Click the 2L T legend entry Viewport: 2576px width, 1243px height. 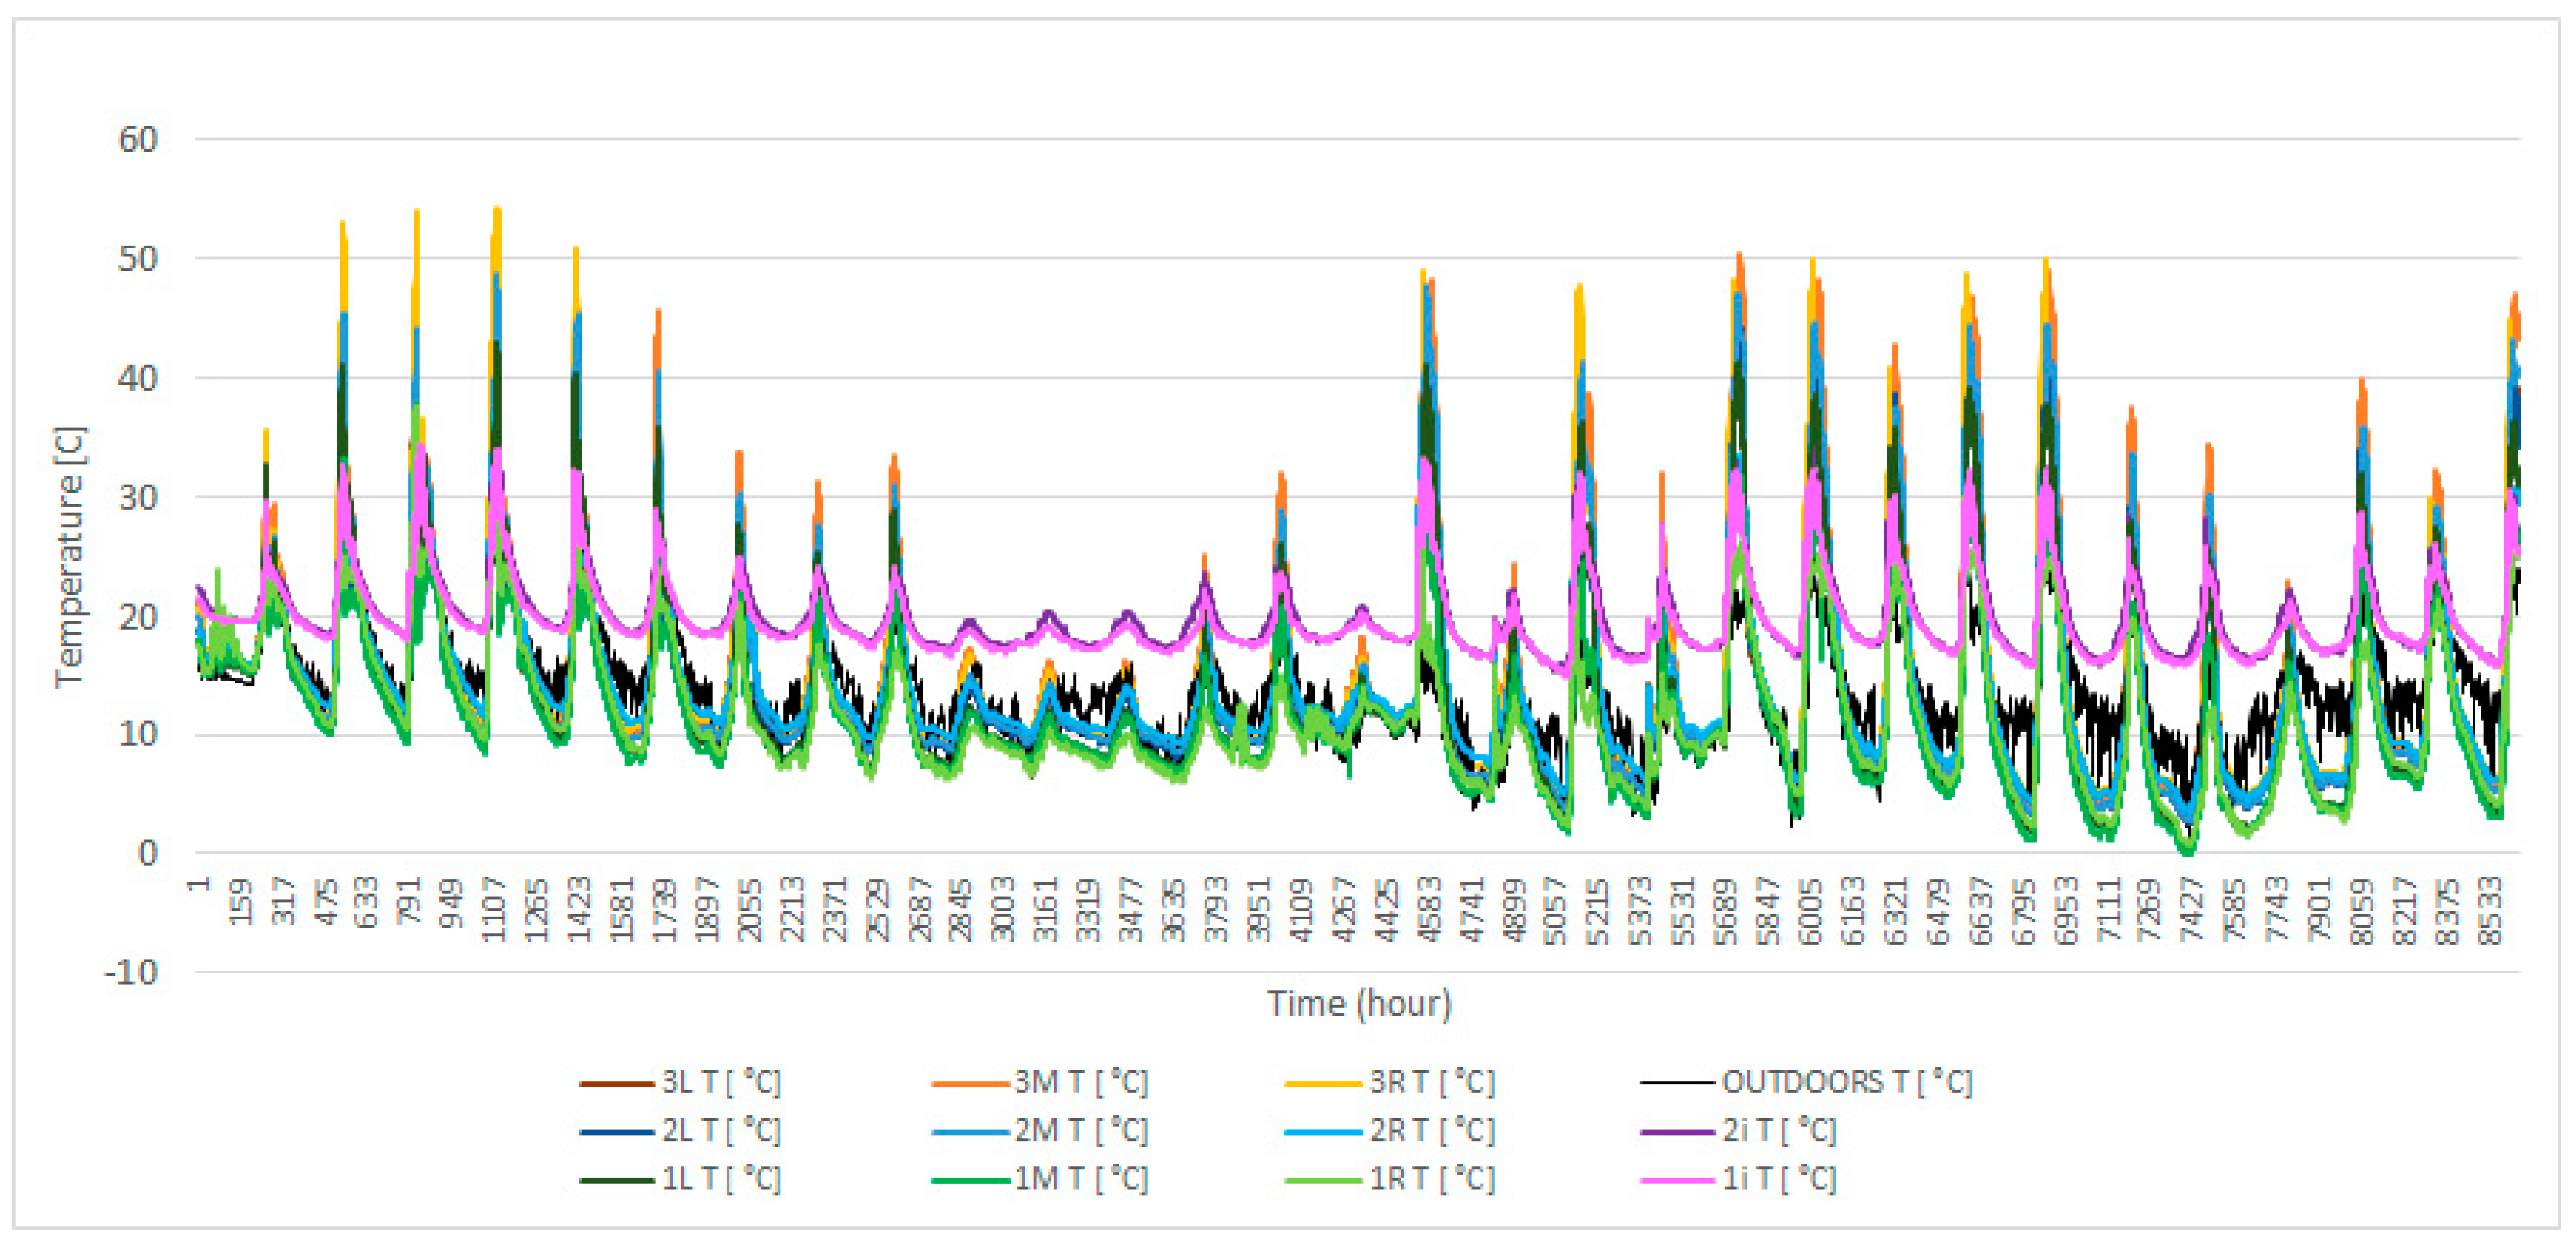719,1131
